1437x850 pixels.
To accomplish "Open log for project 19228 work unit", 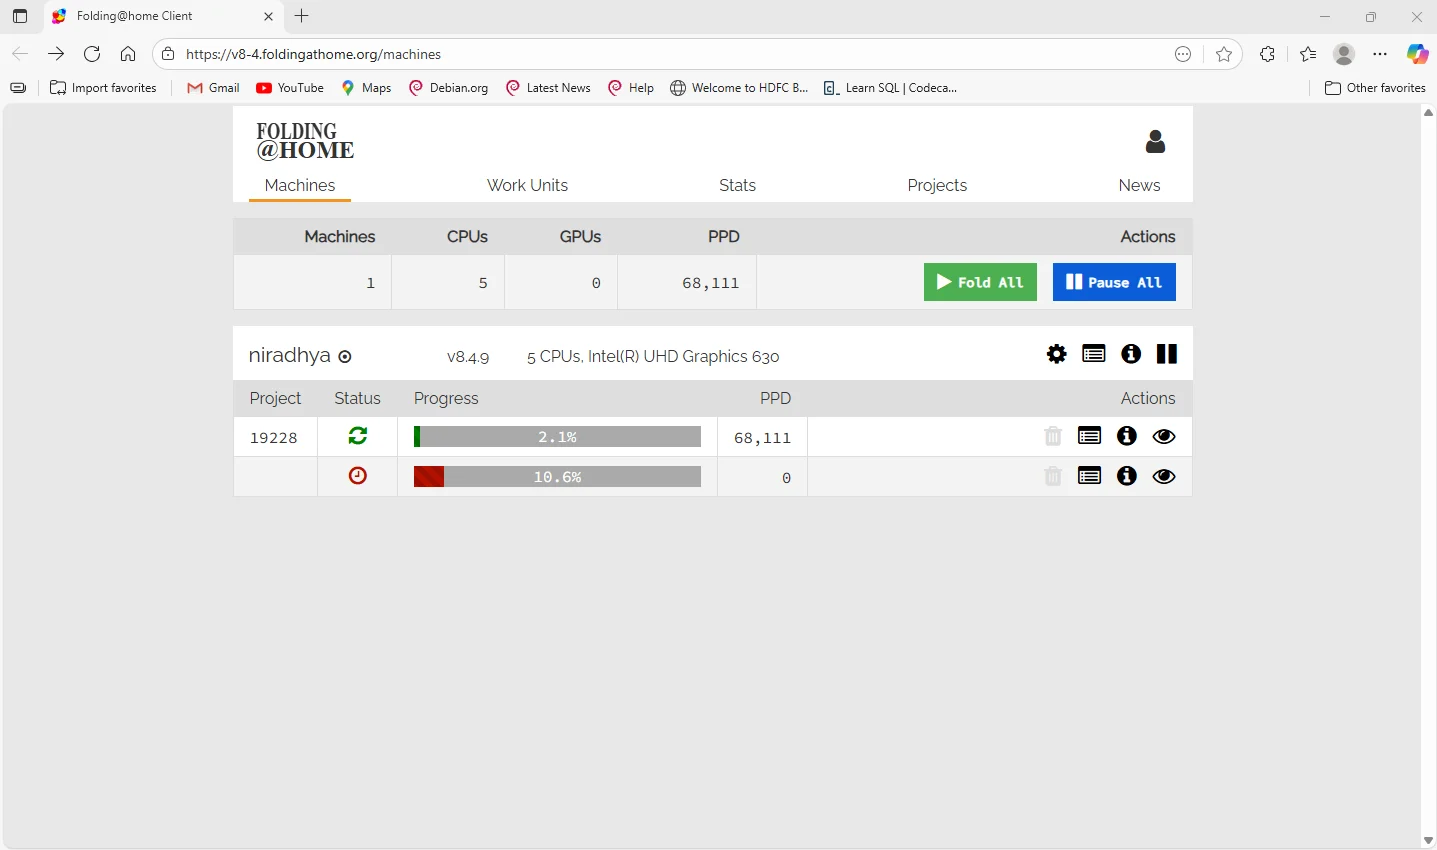I will coord(1089,436).
